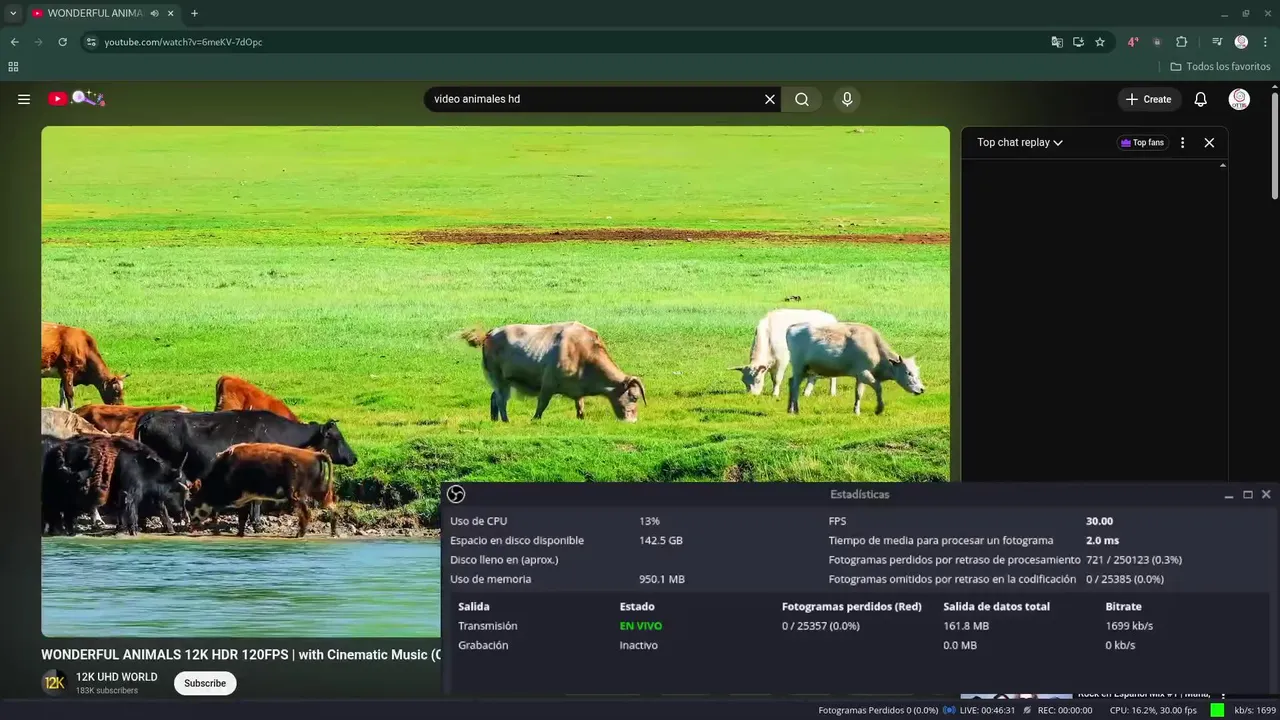Image resolution: width=1280 pixels, height=720 pixels.
Task: Click the Create button
Action: pos(1148,99)
